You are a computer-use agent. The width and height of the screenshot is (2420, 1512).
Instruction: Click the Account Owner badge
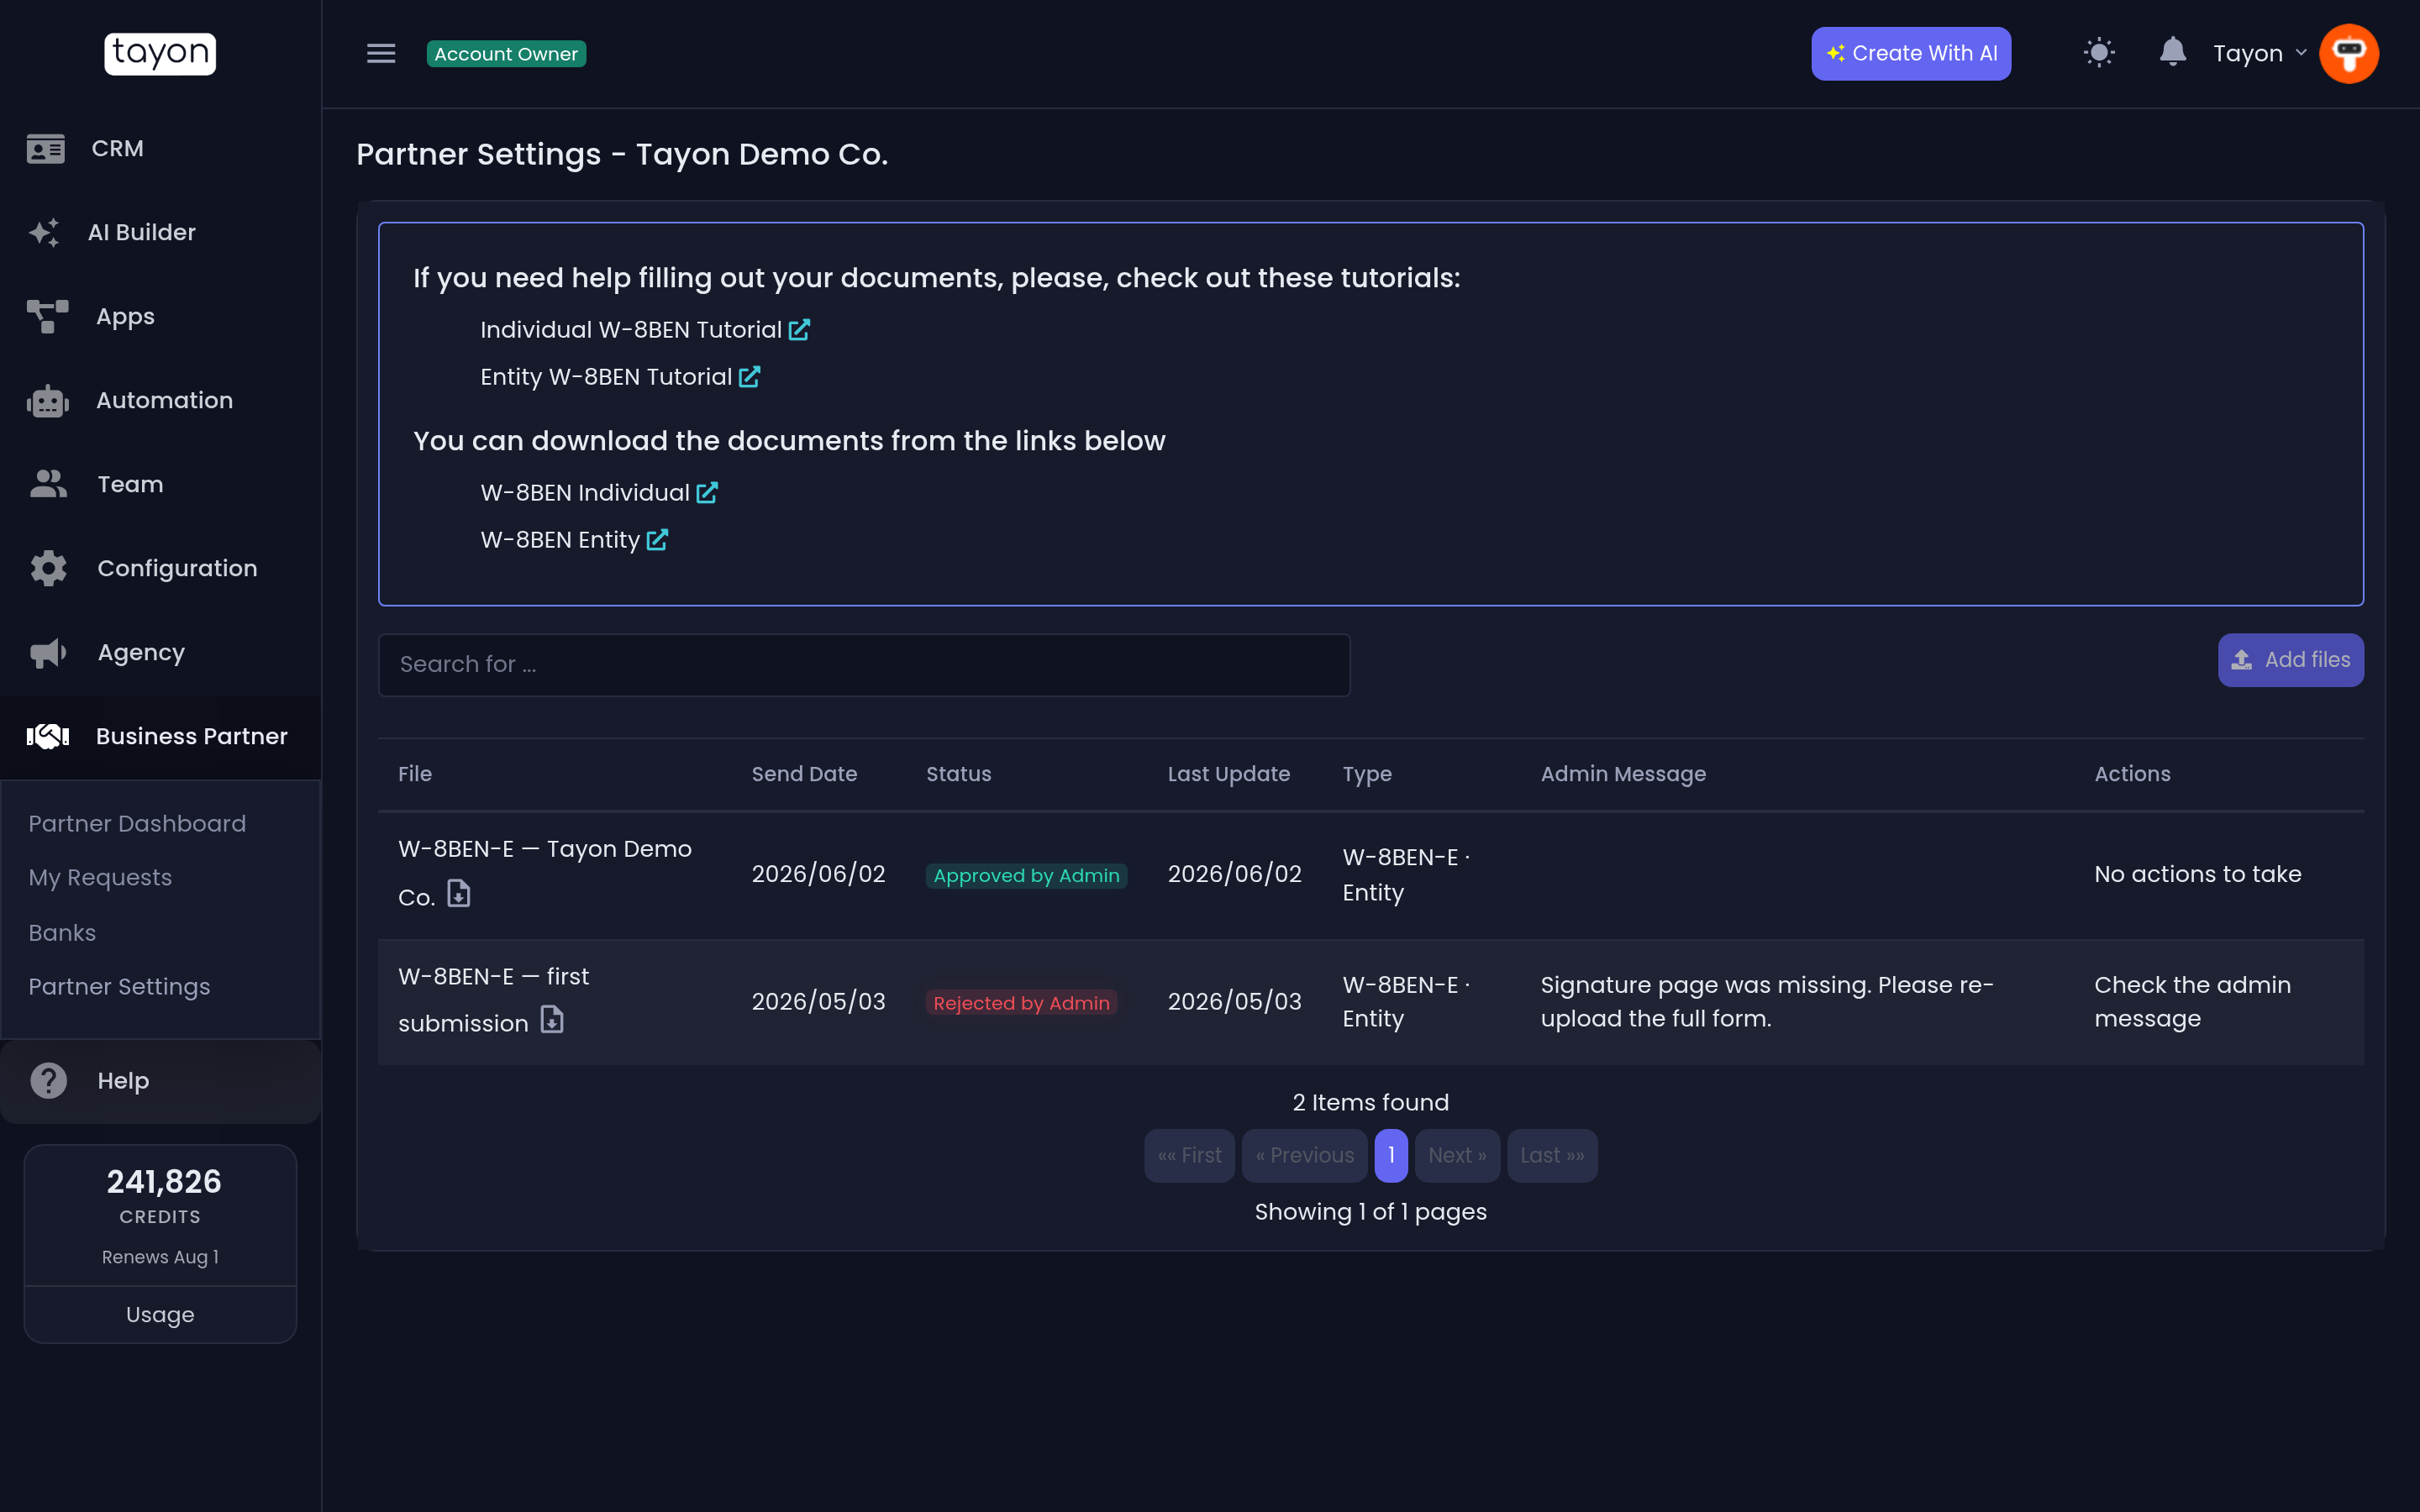pos(506,54)
